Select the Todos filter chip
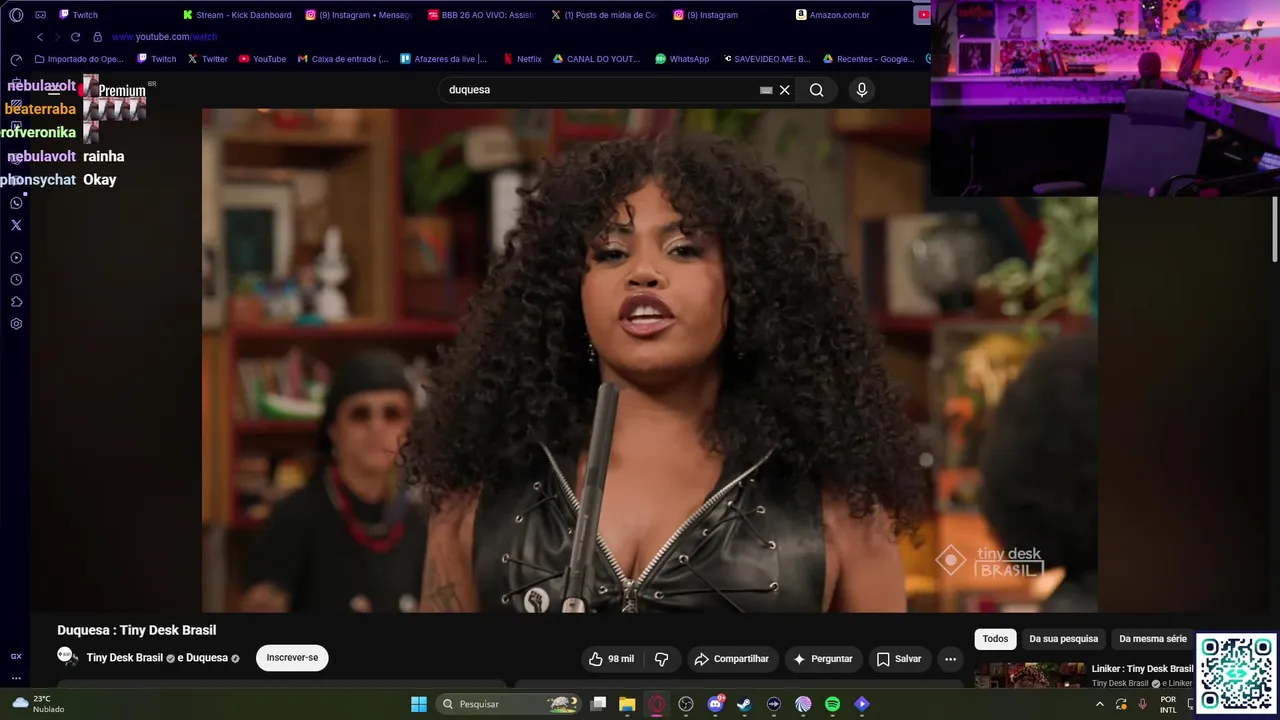The width and height of the screenshot is (1280, 720). [x=995, y=639]
